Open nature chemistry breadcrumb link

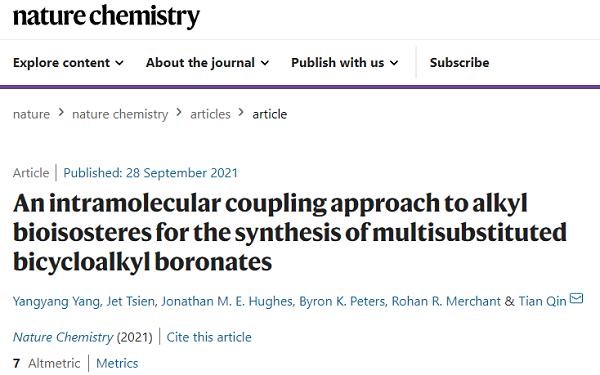click(x=120, y=114)
